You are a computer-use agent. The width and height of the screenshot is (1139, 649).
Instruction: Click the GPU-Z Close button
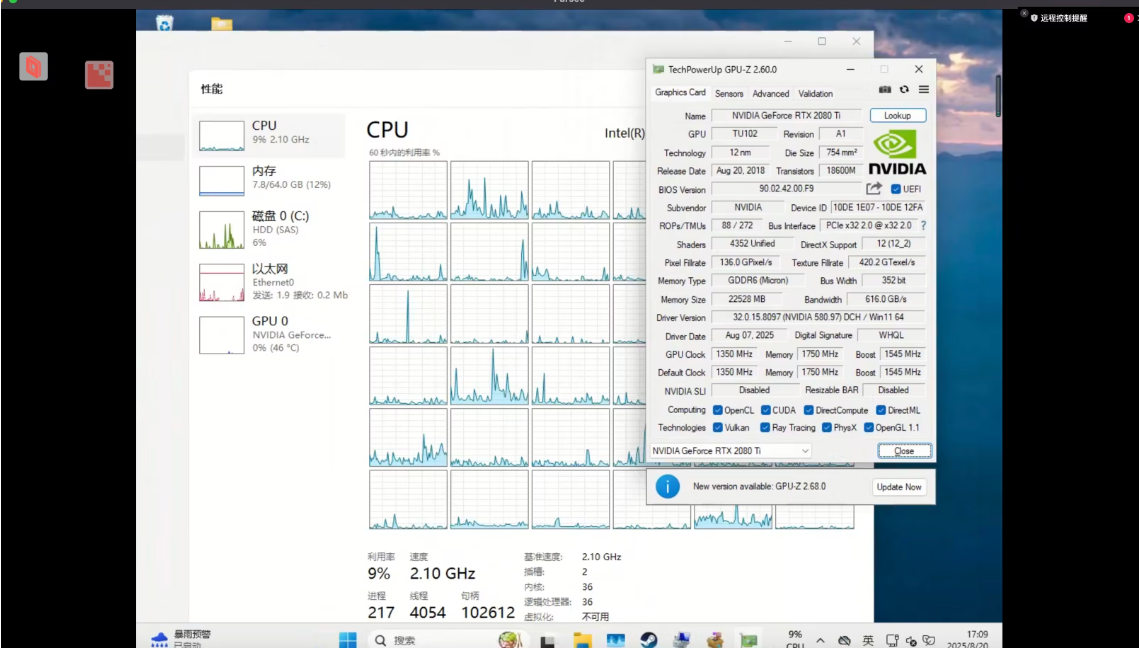(904, 451)
